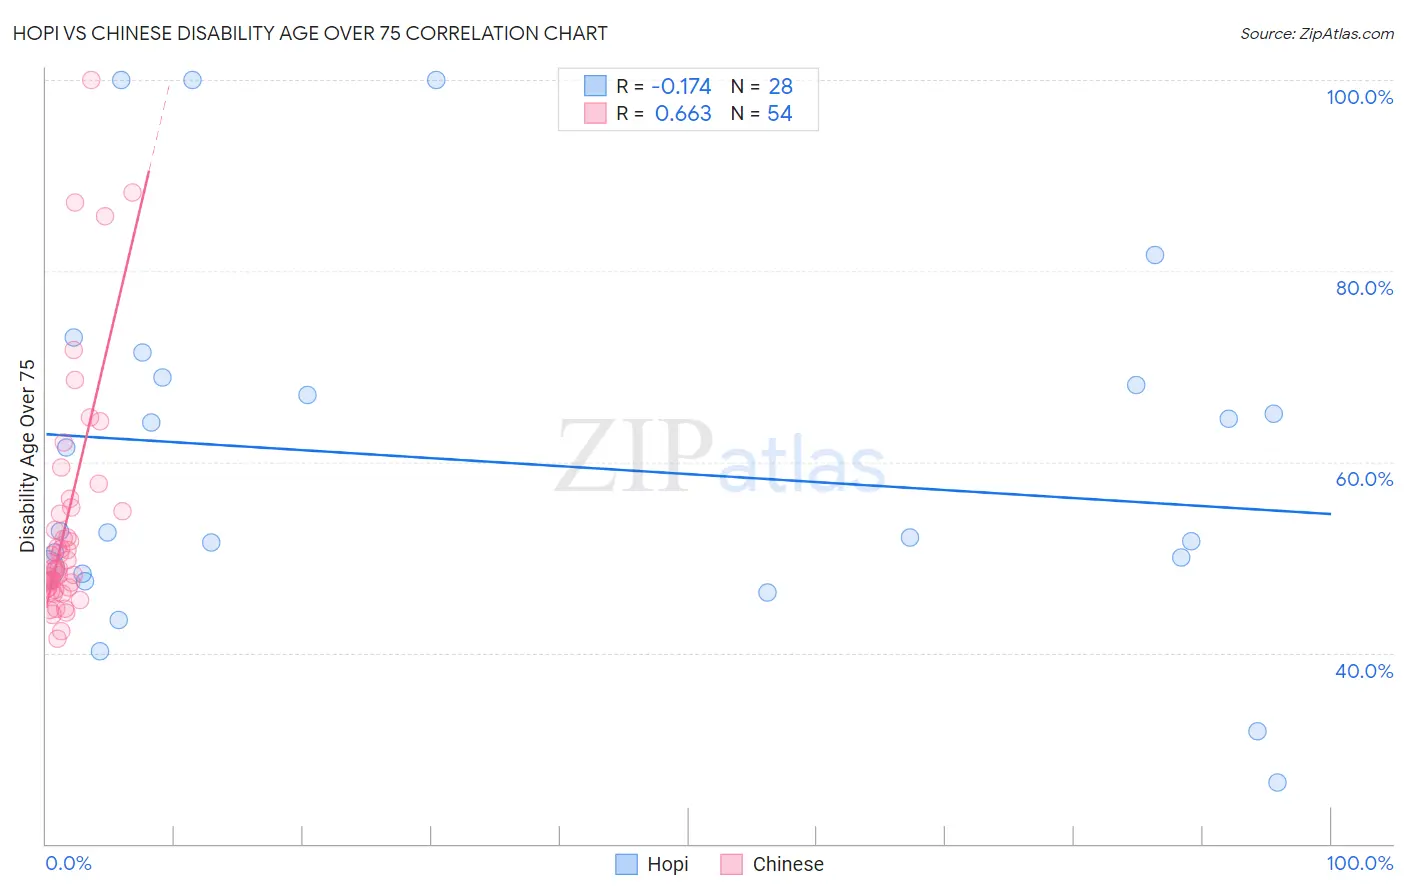Click the chart title text
The image size is (1406, 892).
coord(310,33)
